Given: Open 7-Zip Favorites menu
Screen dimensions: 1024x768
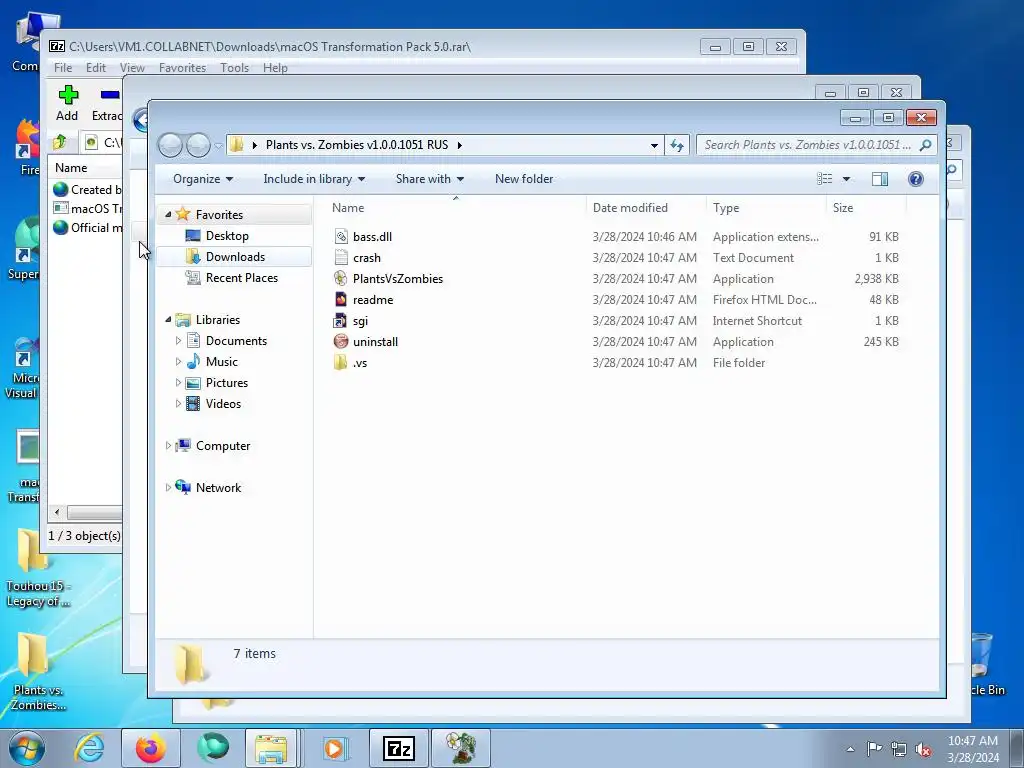Looking at the screenshot, I should coord(182,68).
